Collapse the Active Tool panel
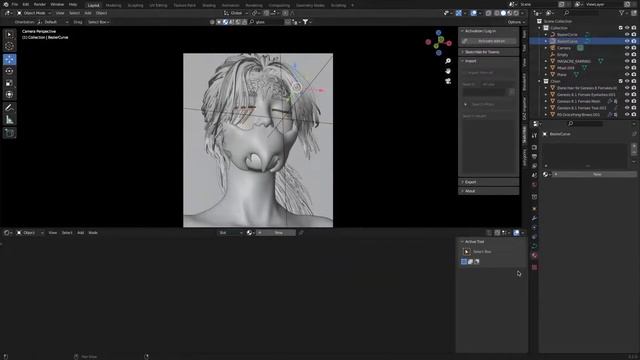 coord(491,242)
